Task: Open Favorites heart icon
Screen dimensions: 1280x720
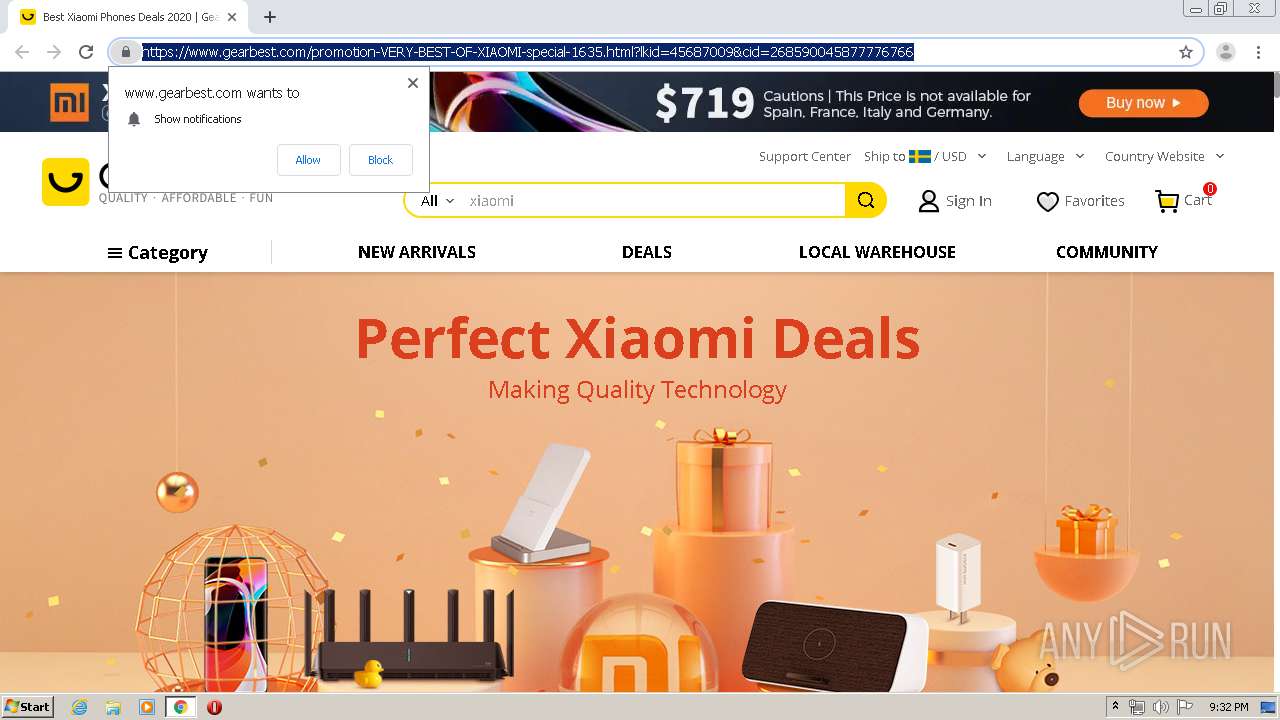Action: [1047, 201]
